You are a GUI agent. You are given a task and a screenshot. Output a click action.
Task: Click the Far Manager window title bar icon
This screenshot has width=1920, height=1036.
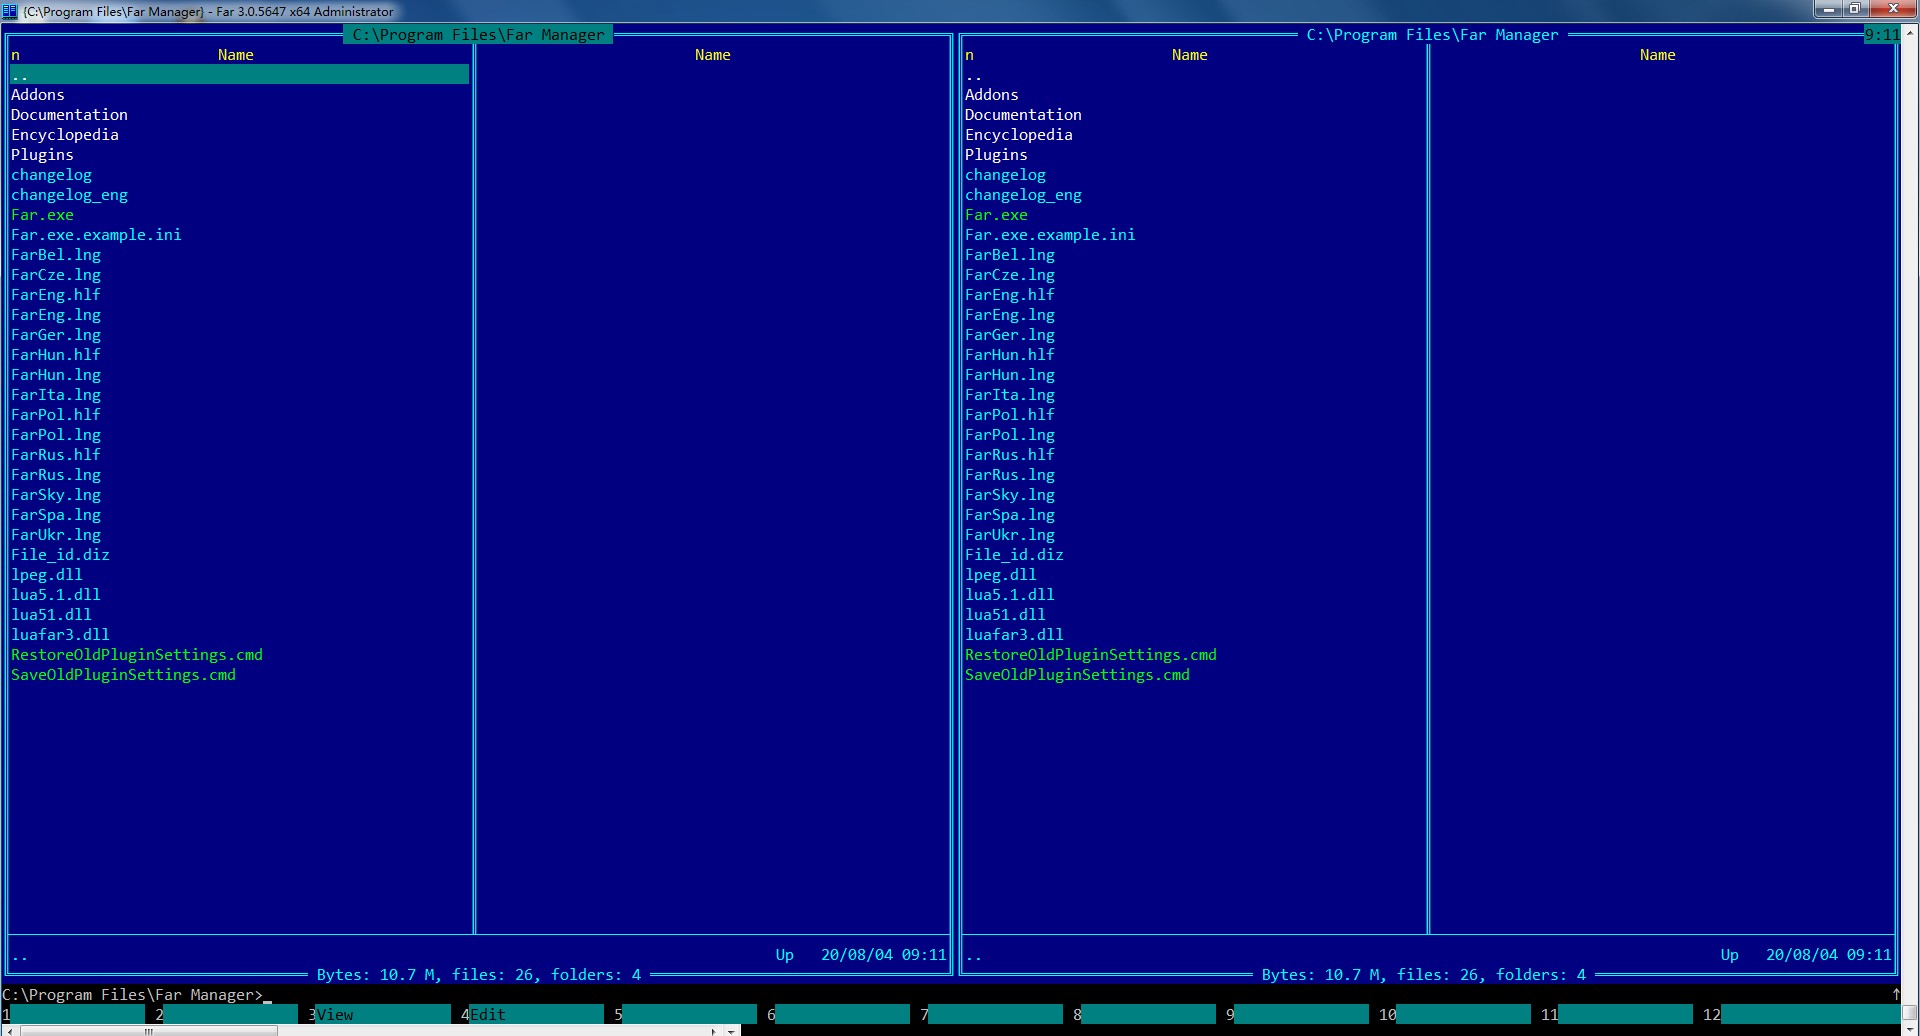10,11
